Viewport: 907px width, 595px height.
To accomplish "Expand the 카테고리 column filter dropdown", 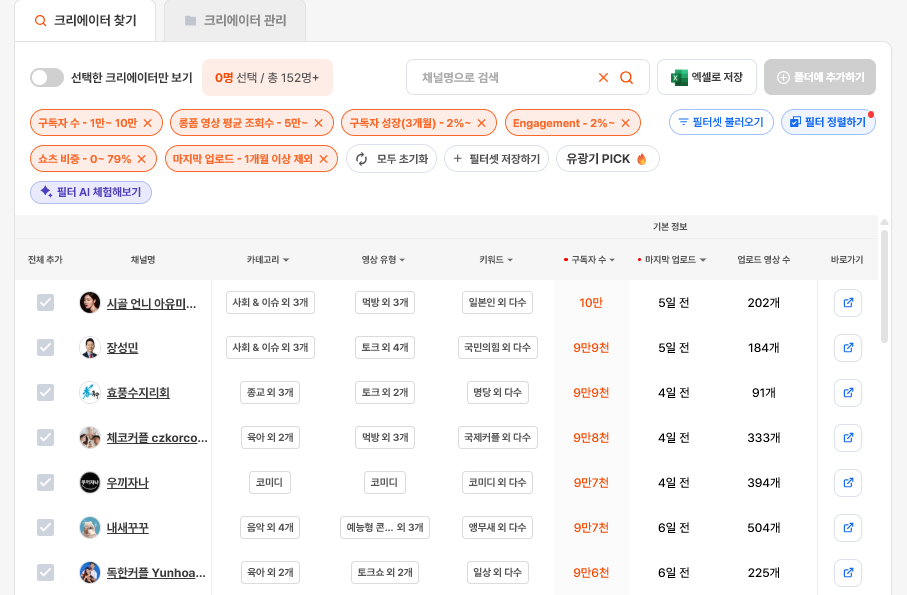I will point(268,260).
